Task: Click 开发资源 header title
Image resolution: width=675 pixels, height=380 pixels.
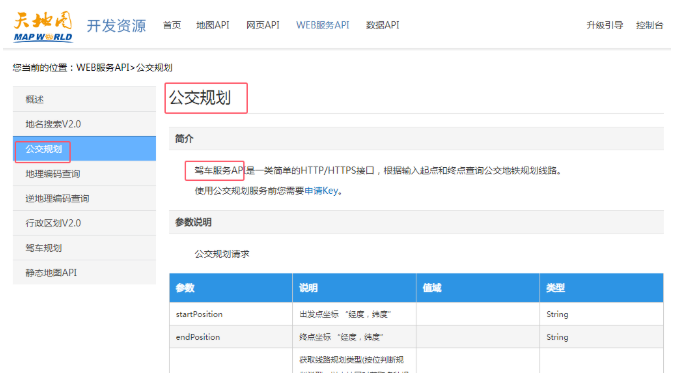Action: click(116, 26)
